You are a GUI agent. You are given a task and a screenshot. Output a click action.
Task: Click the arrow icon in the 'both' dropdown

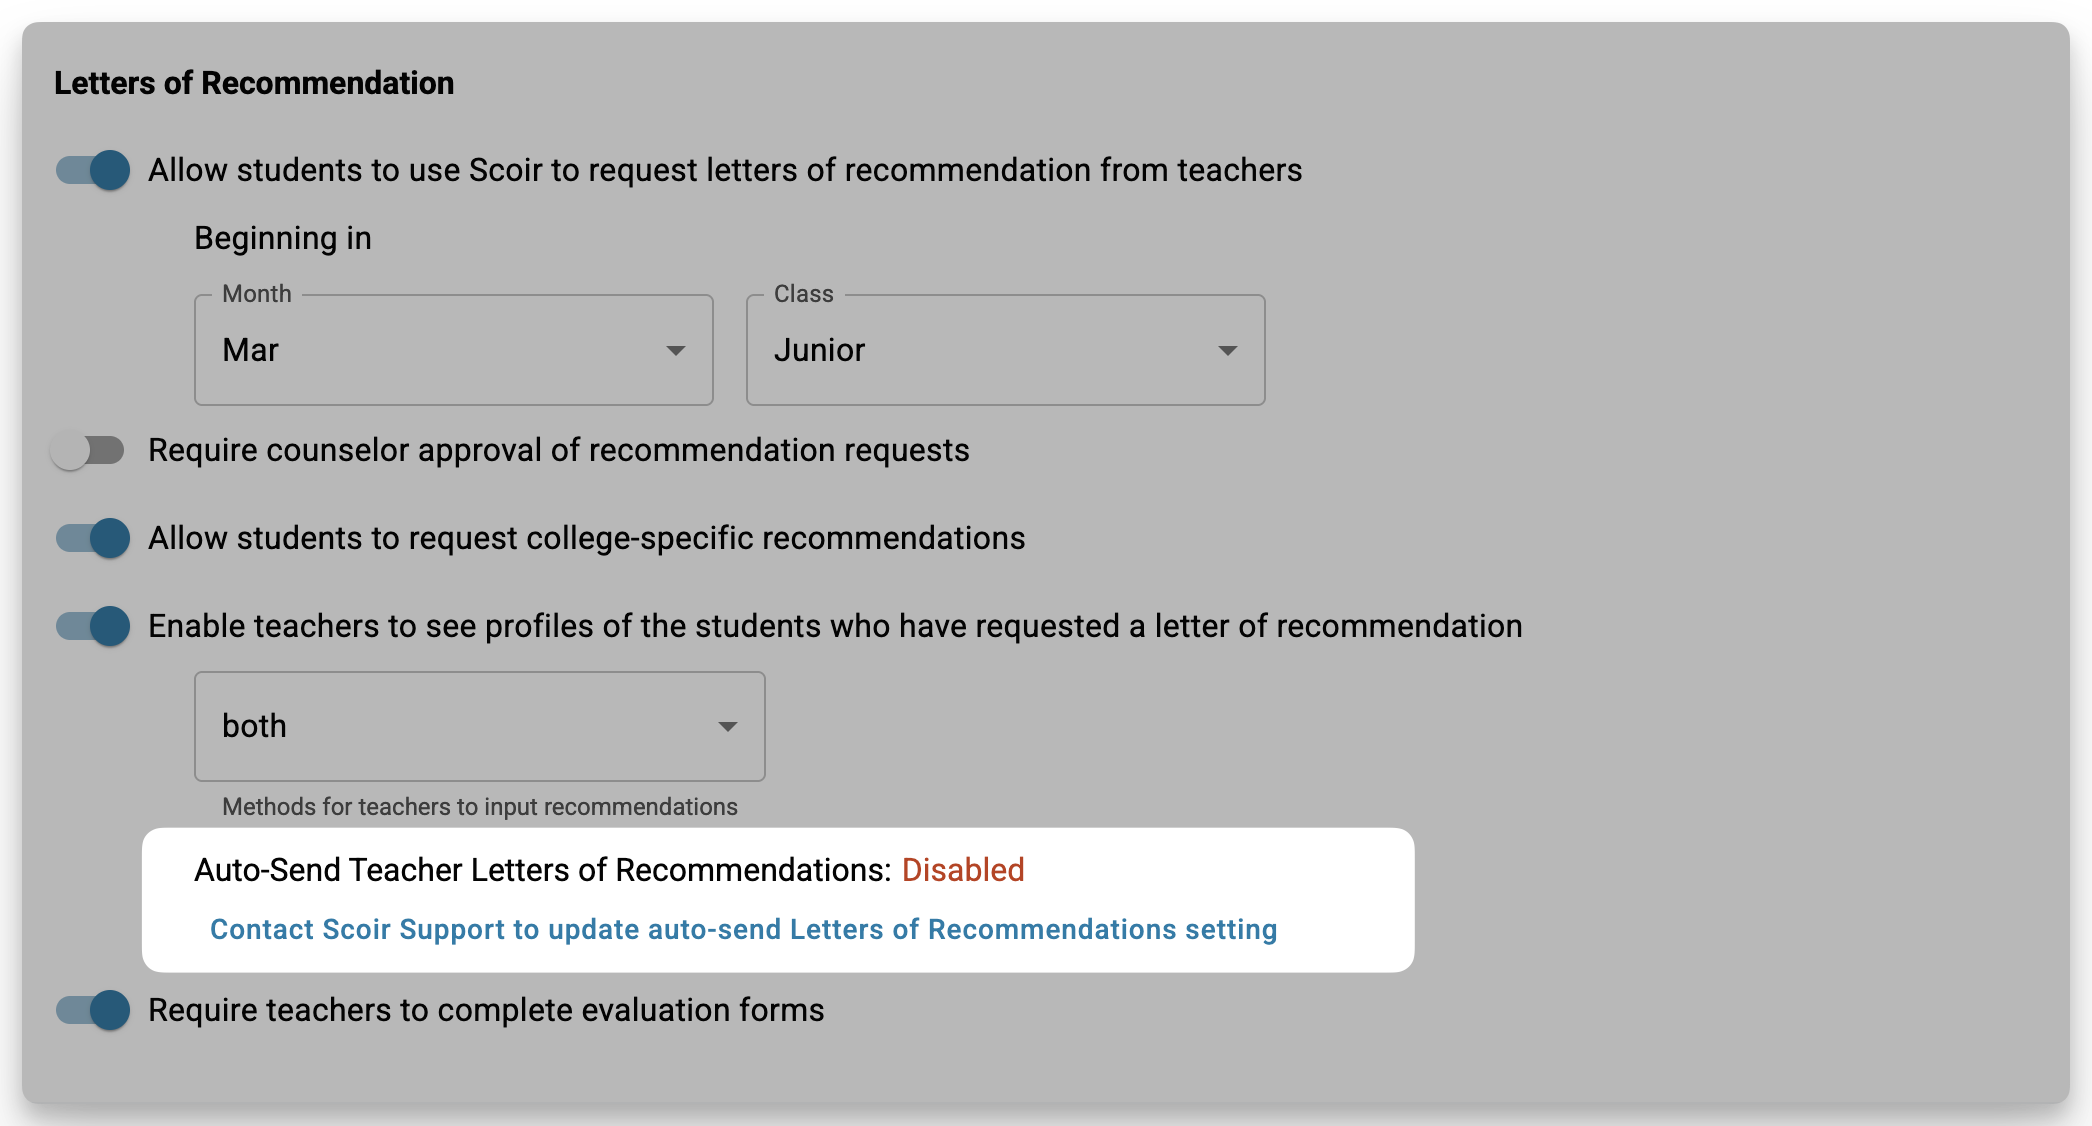click(728, 727)
